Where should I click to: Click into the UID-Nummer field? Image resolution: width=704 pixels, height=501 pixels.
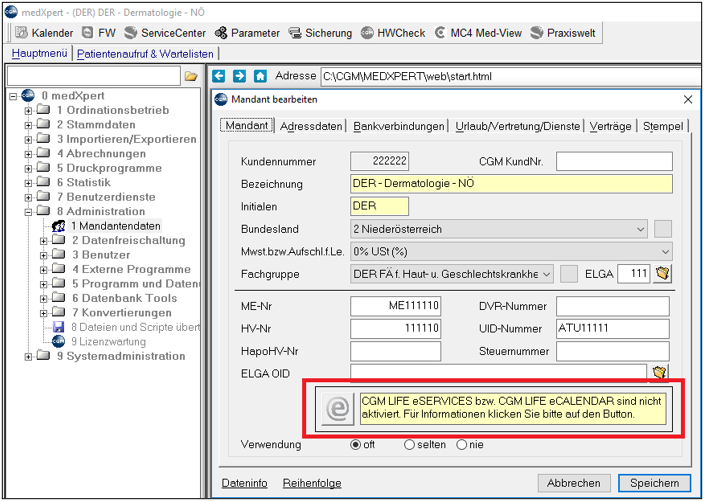click(x=613, y=329)
